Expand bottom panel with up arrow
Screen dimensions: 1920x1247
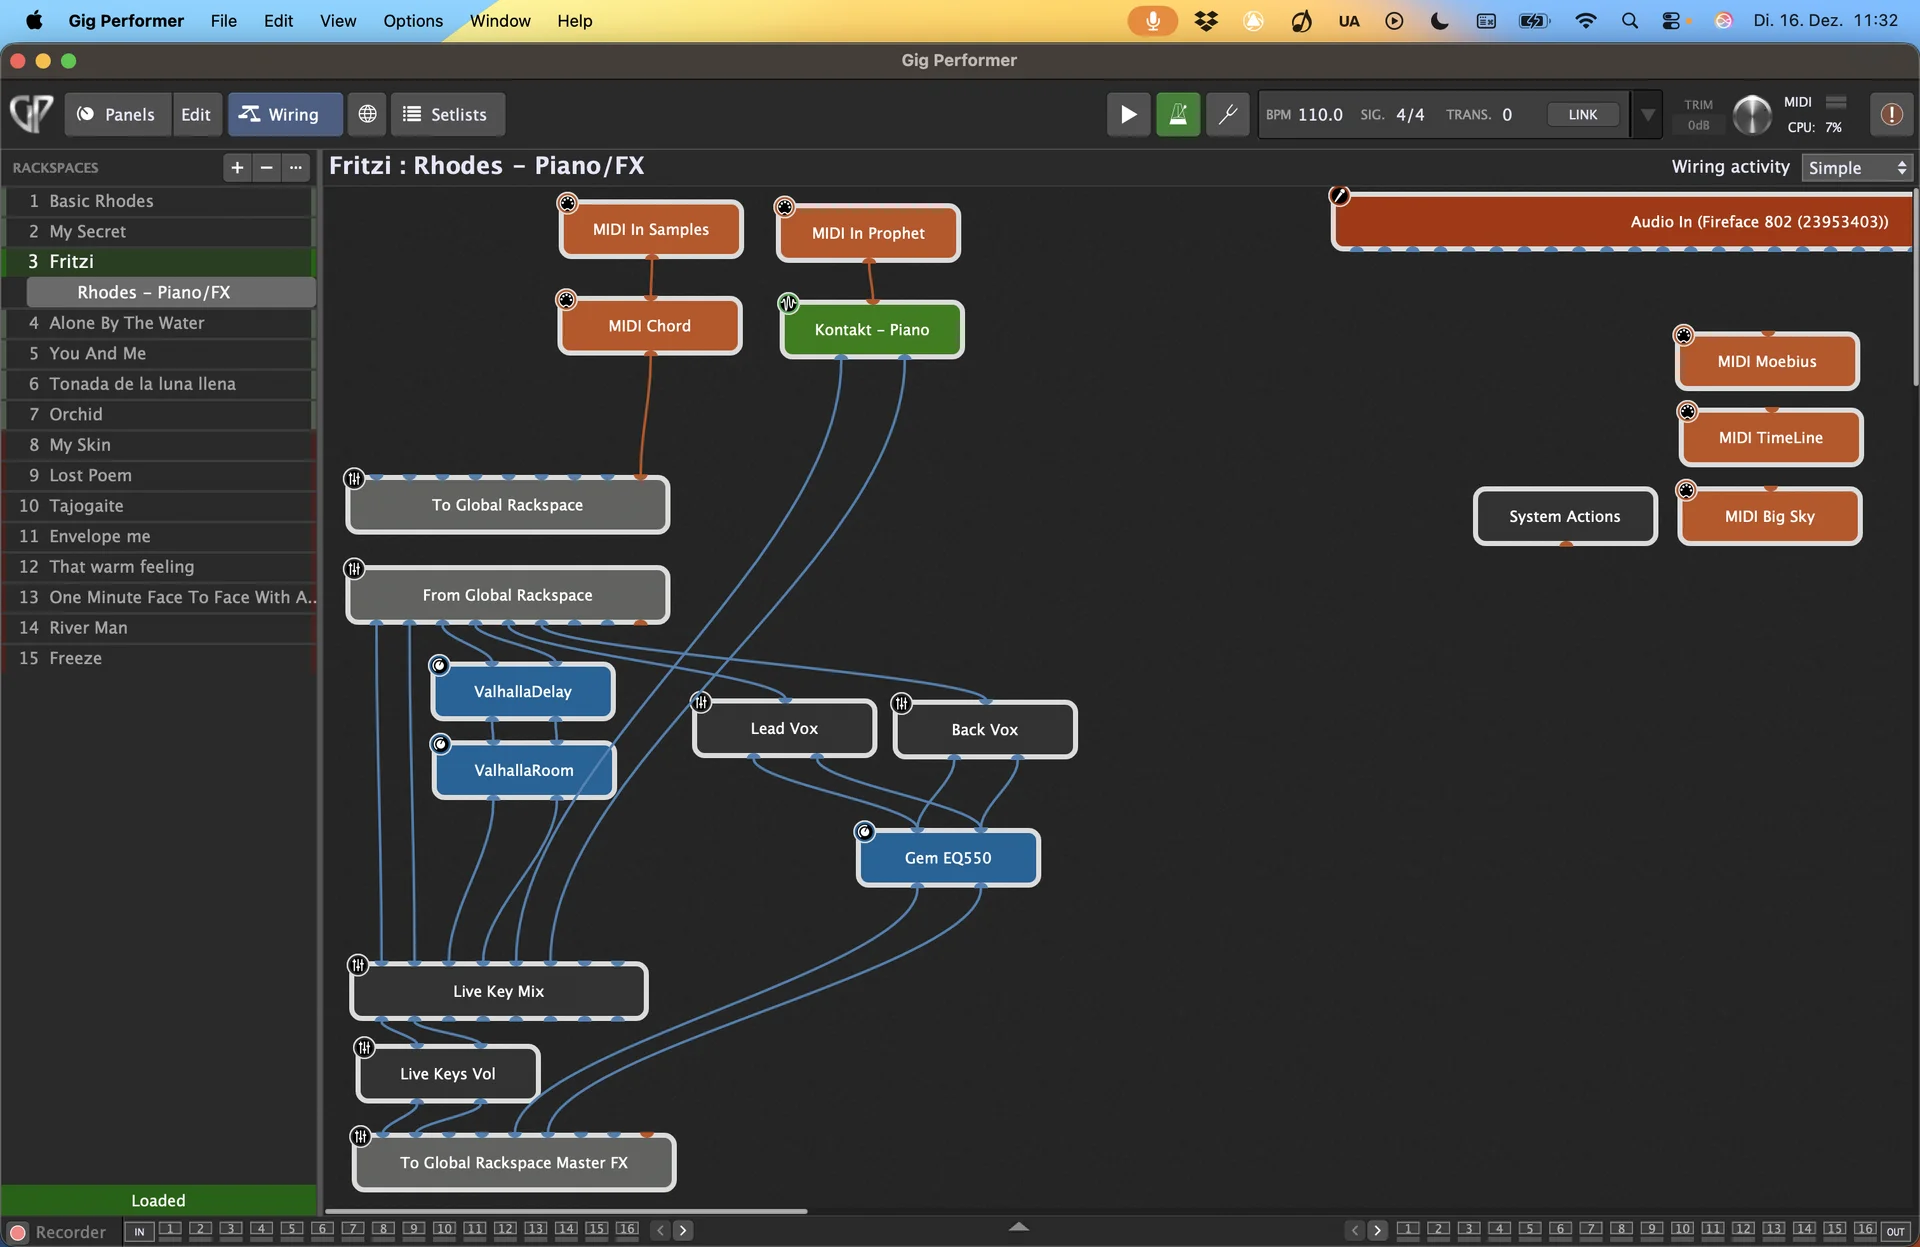coord(1018,1227)
